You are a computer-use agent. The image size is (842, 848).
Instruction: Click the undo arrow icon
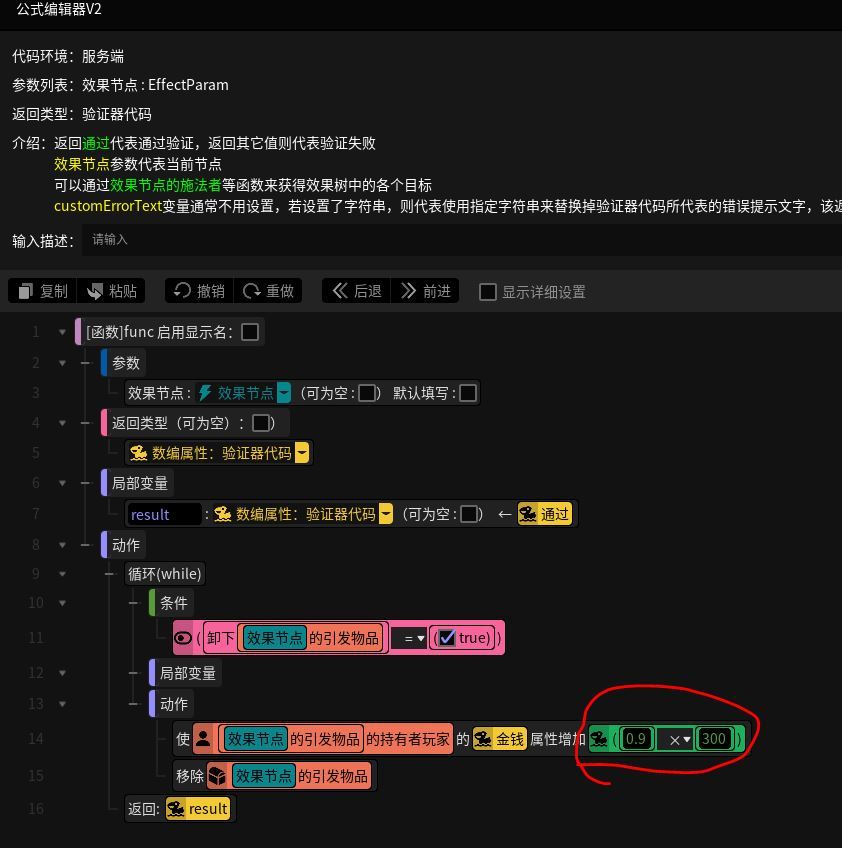point(182,291)
